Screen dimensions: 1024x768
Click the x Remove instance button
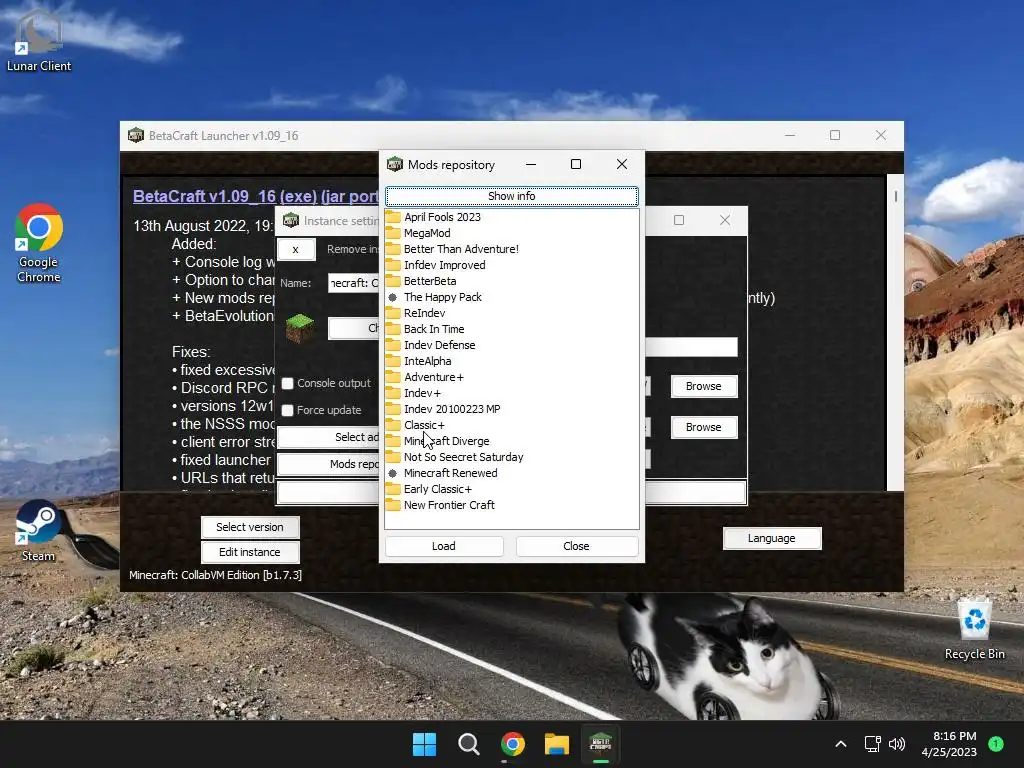pyautogui.click(x=296, y=249)
